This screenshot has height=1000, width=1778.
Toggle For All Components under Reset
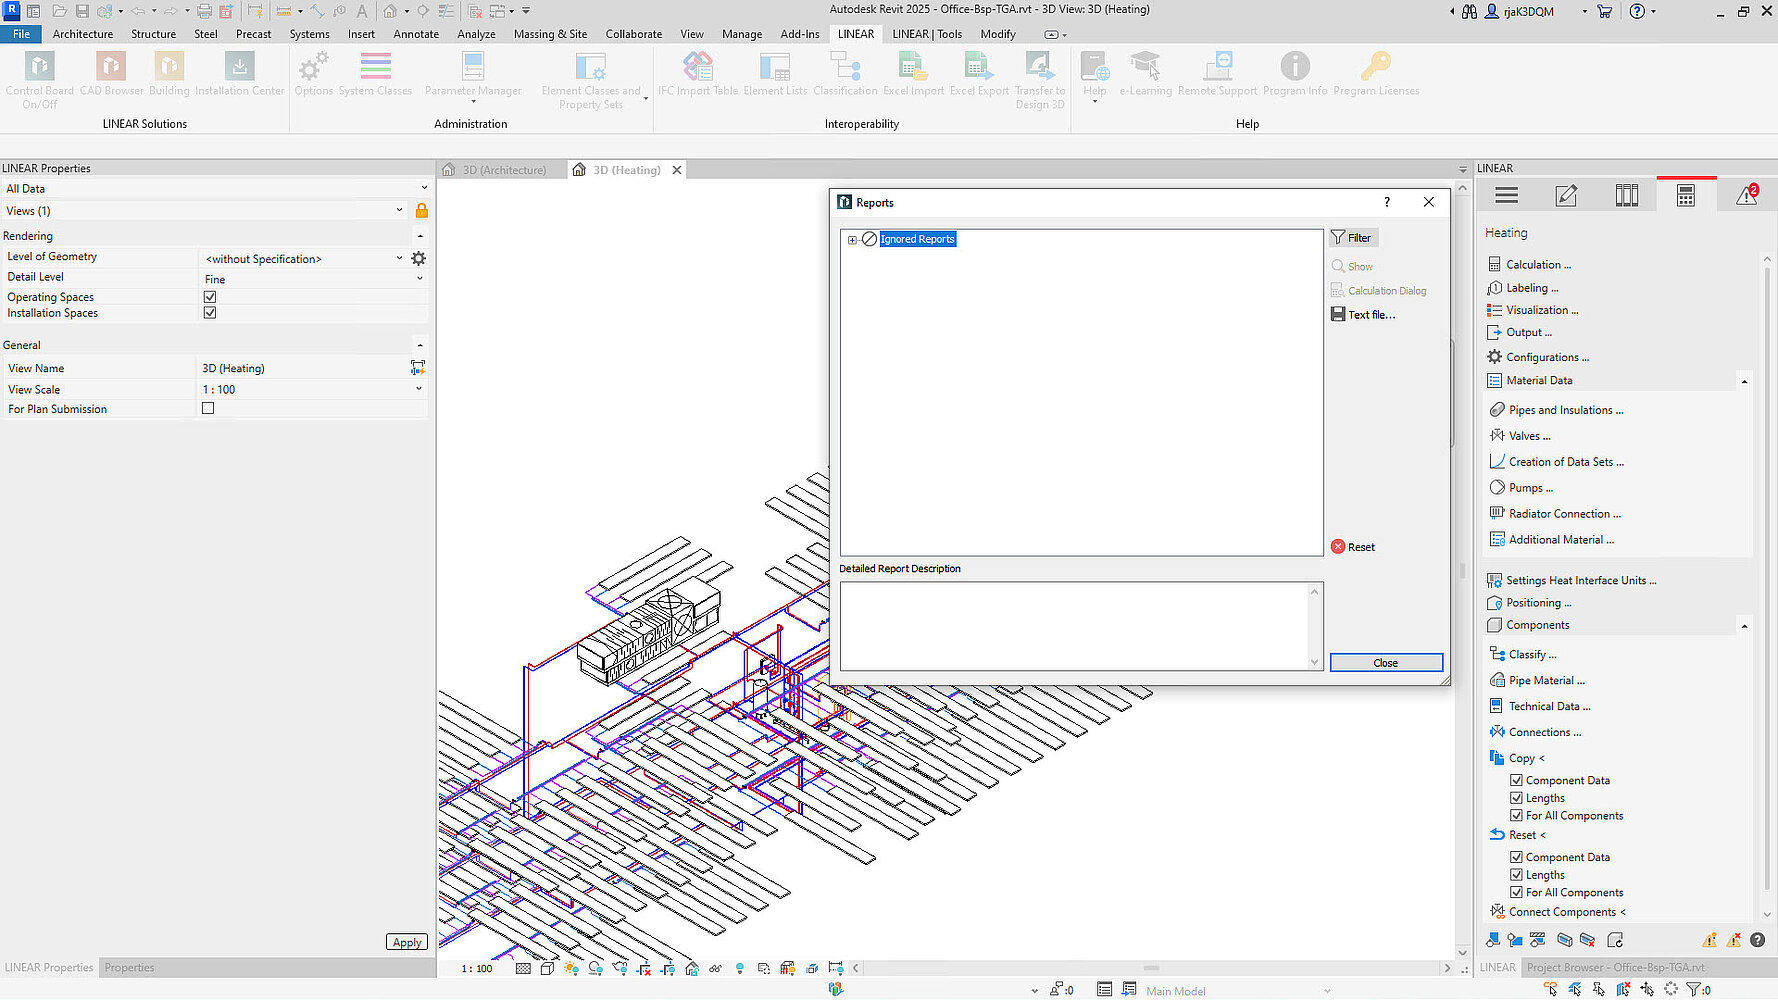(1516, 893)
